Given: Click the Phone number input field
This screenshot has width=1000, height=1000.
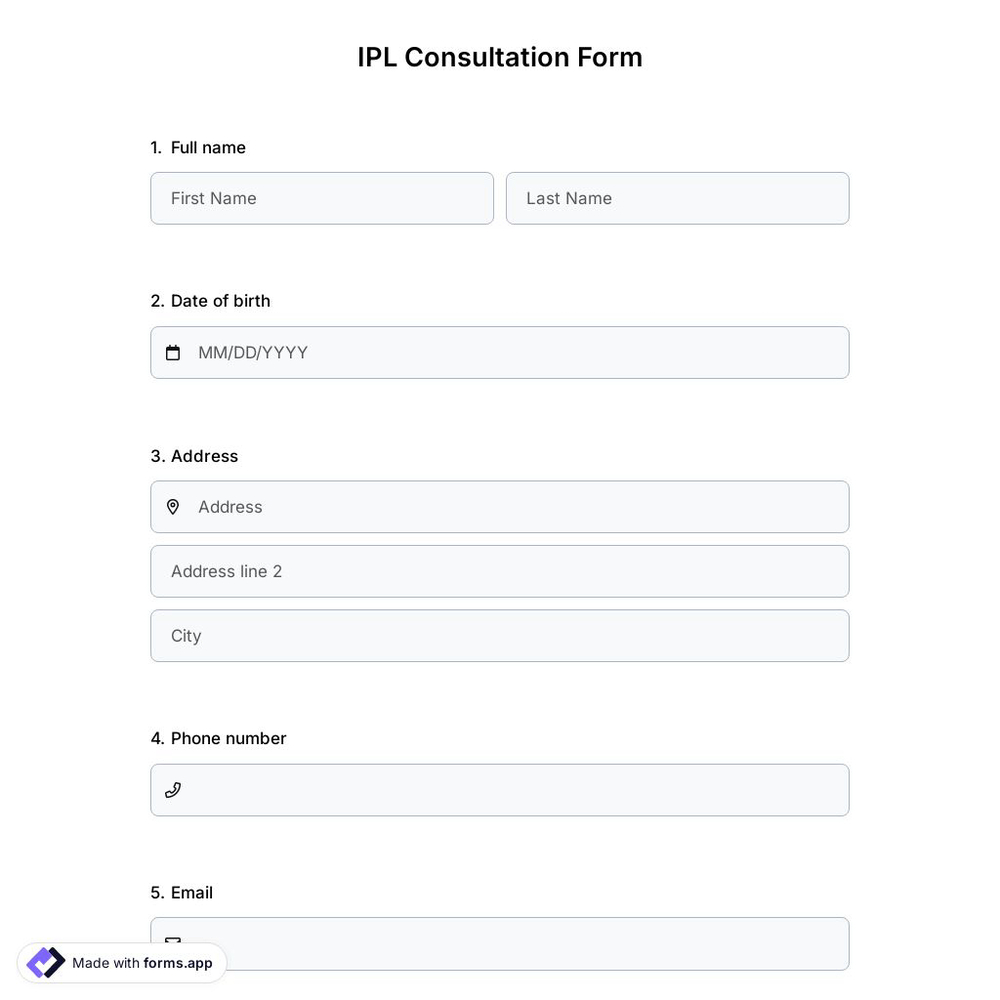Looking at the screenshot, I should (500, 789).
